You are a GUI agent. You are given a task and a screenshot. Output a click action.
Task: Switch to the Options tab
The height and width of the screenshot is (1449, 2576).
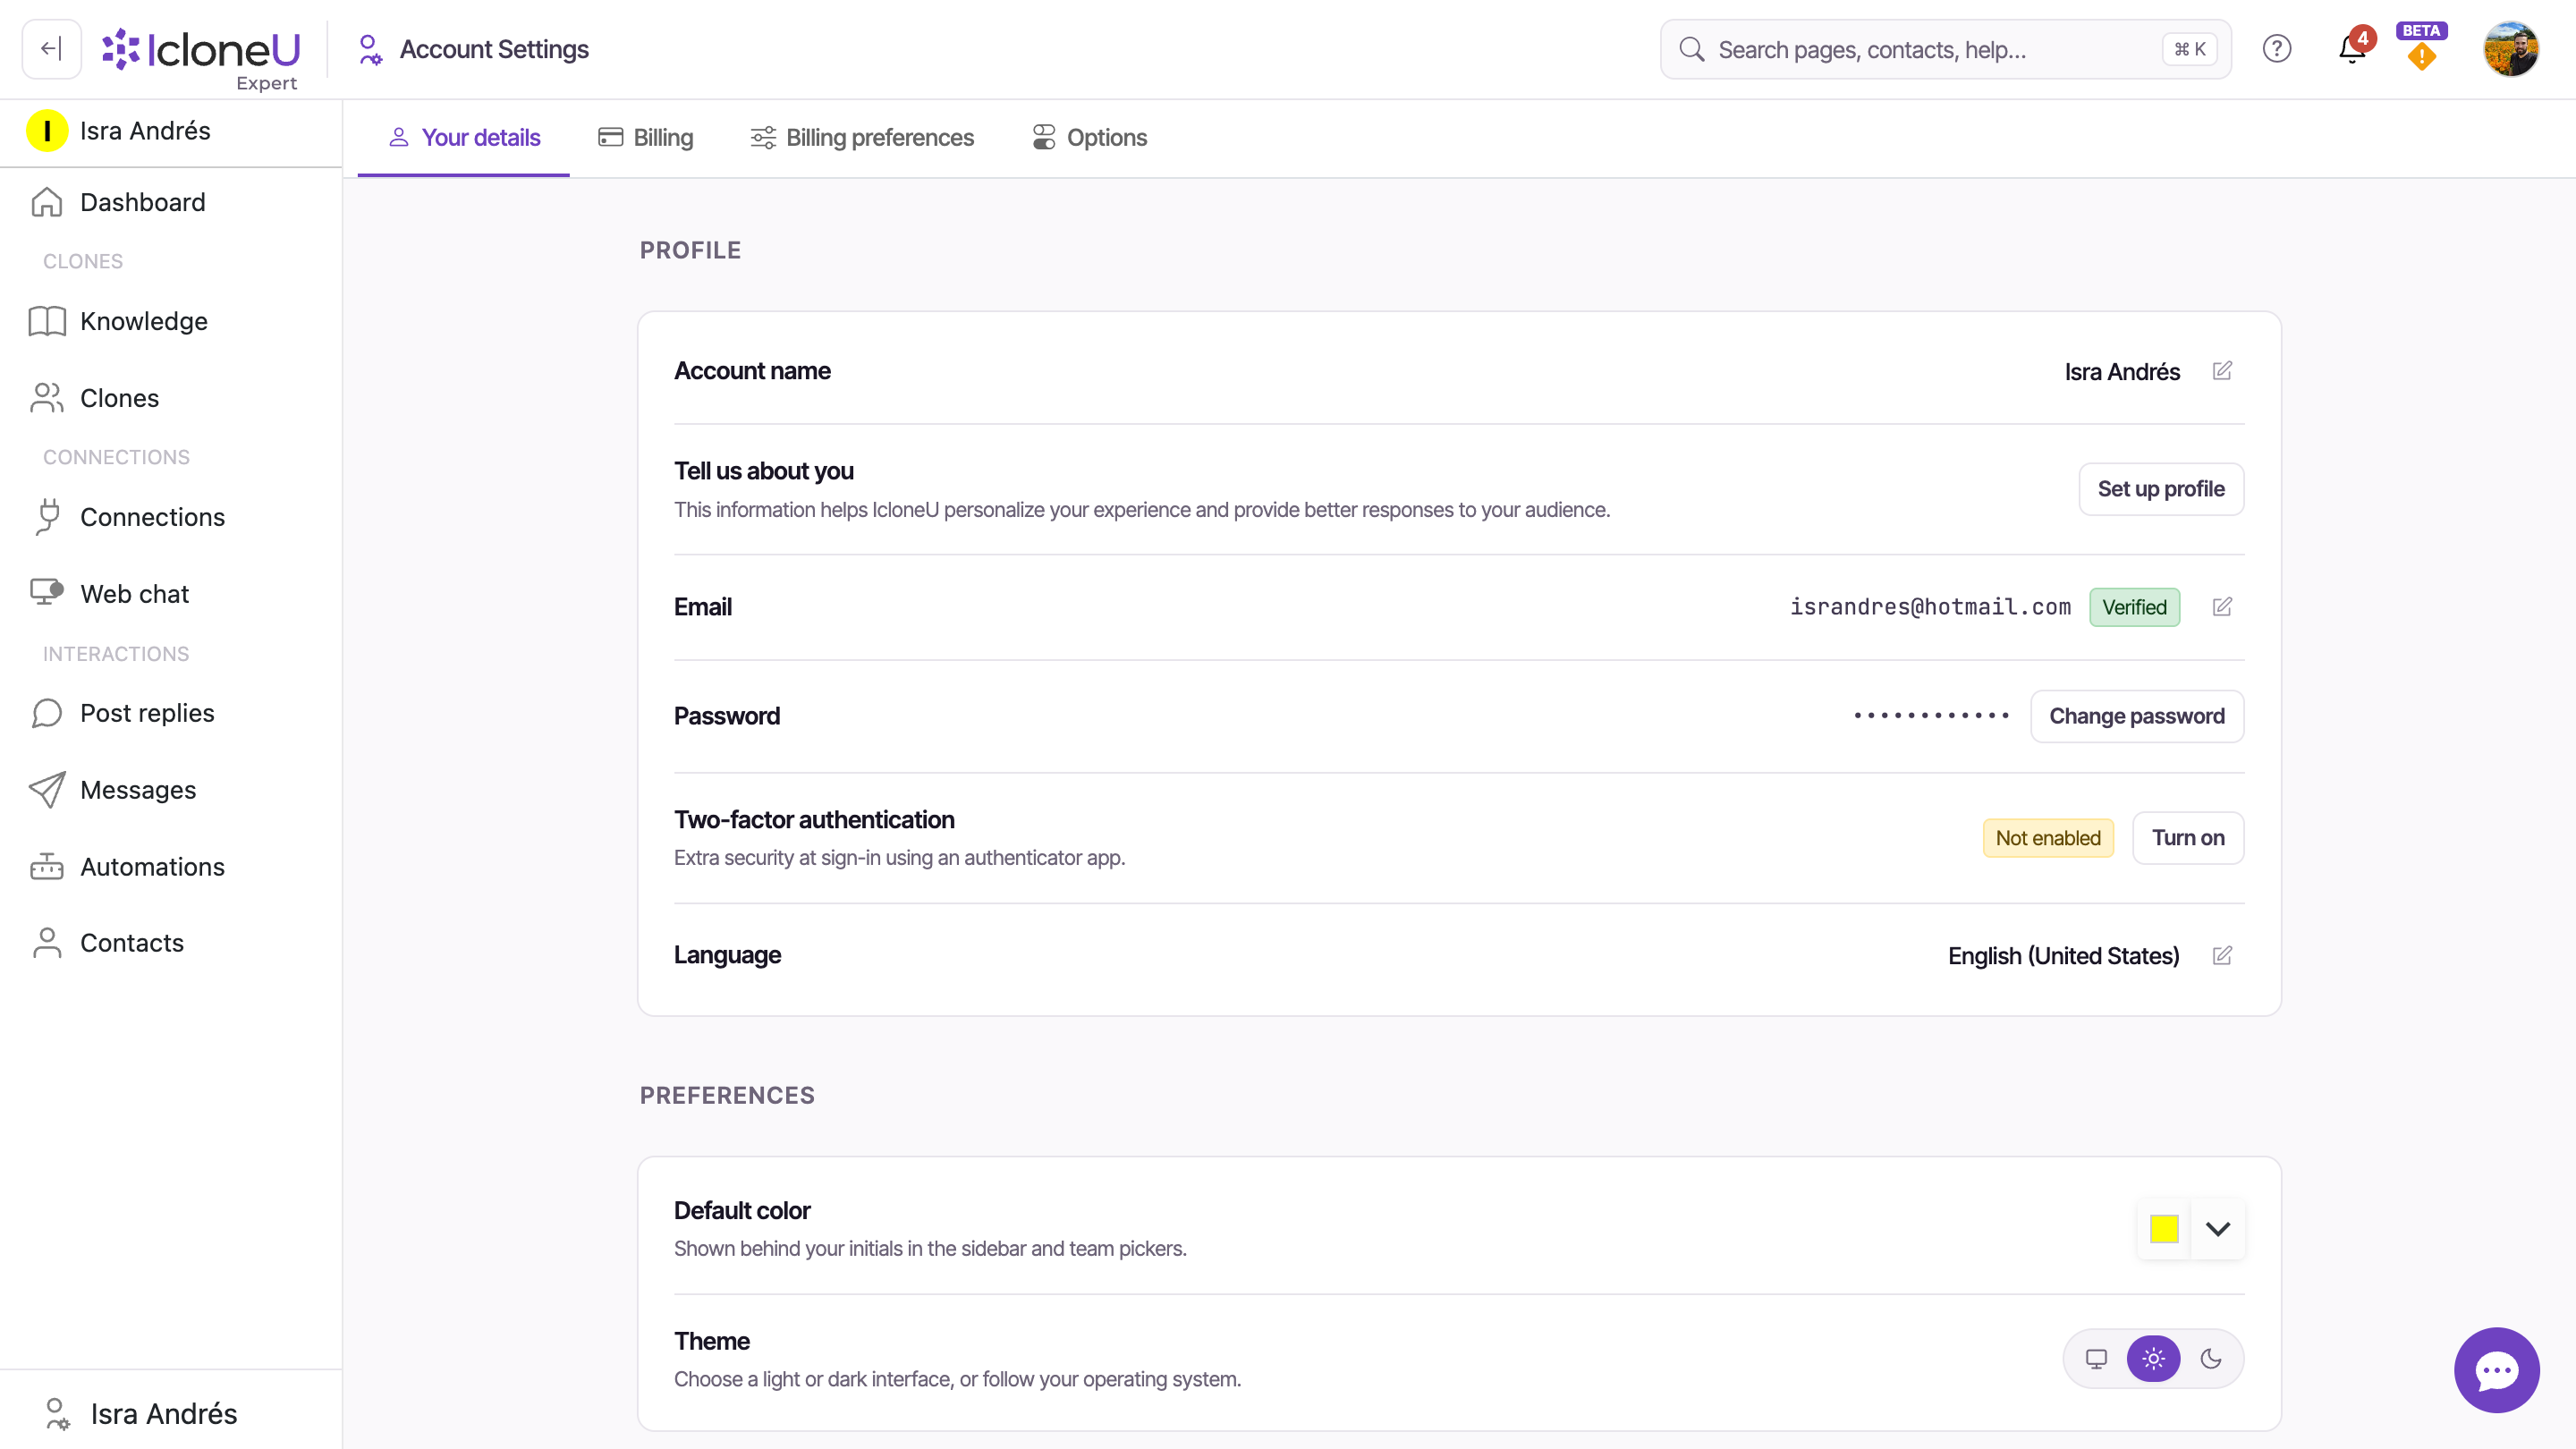1090,138
